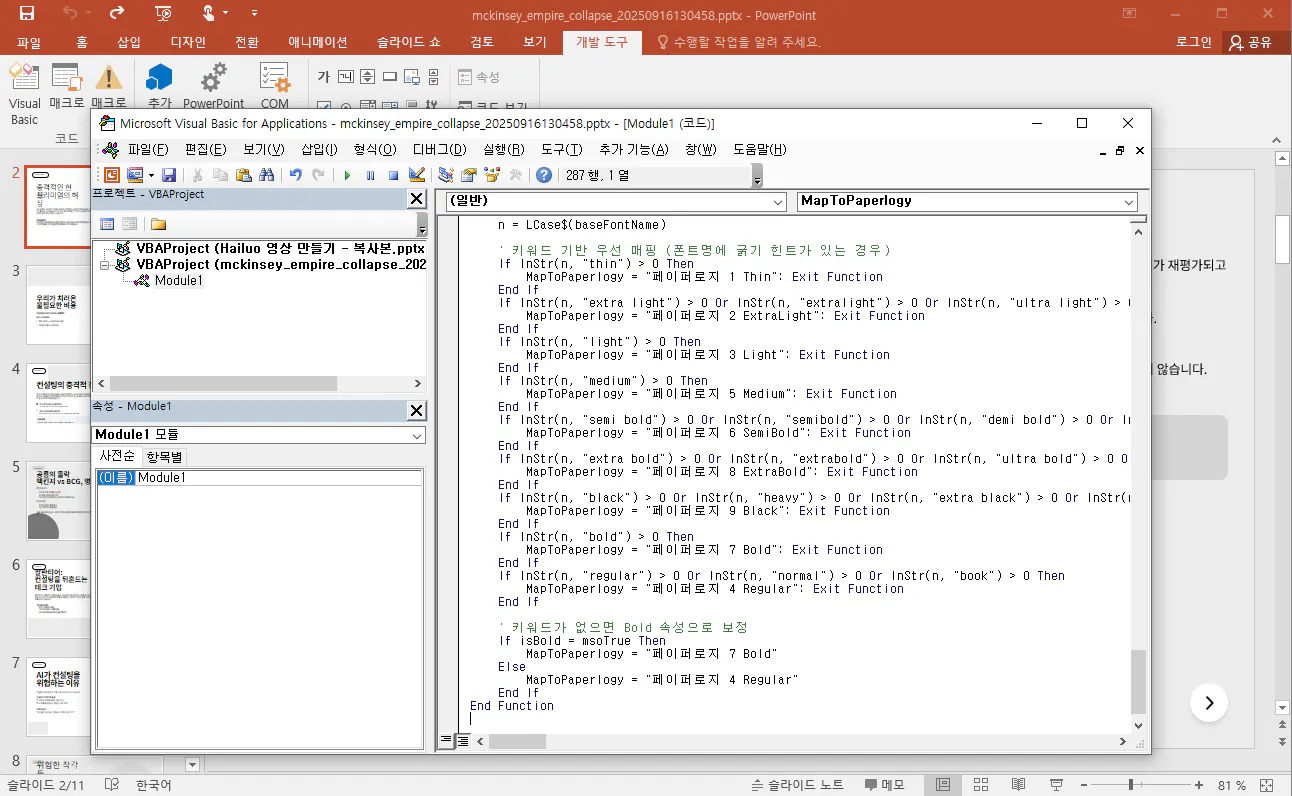Stop execution with the Reset square button

393,175
